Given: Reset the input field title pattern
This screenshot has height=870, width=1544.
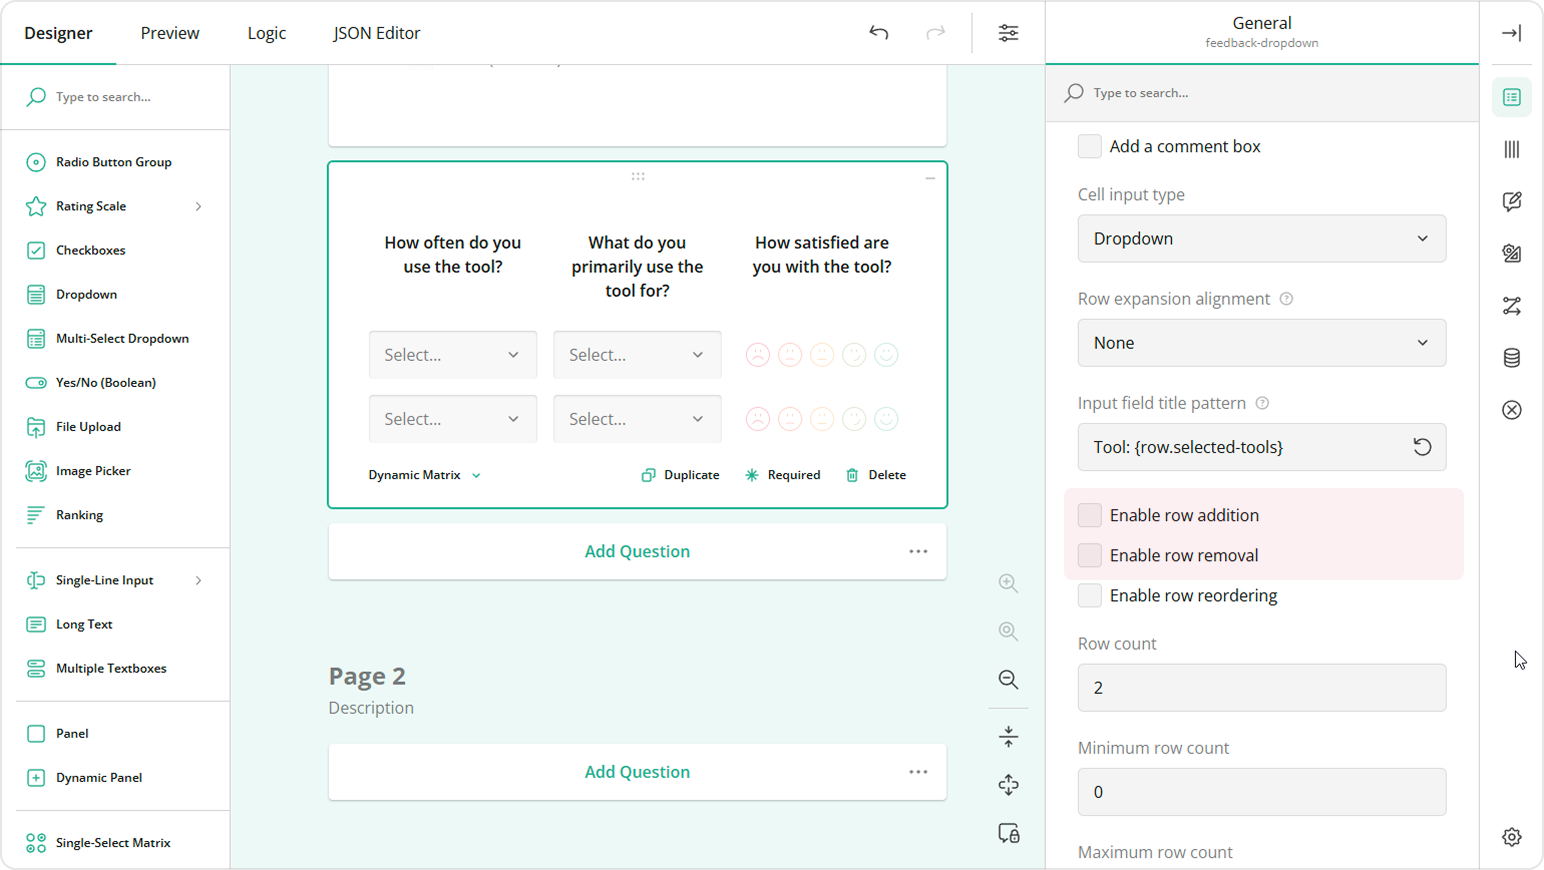Looking at the screenshot, I should (x=1421, y=447).
